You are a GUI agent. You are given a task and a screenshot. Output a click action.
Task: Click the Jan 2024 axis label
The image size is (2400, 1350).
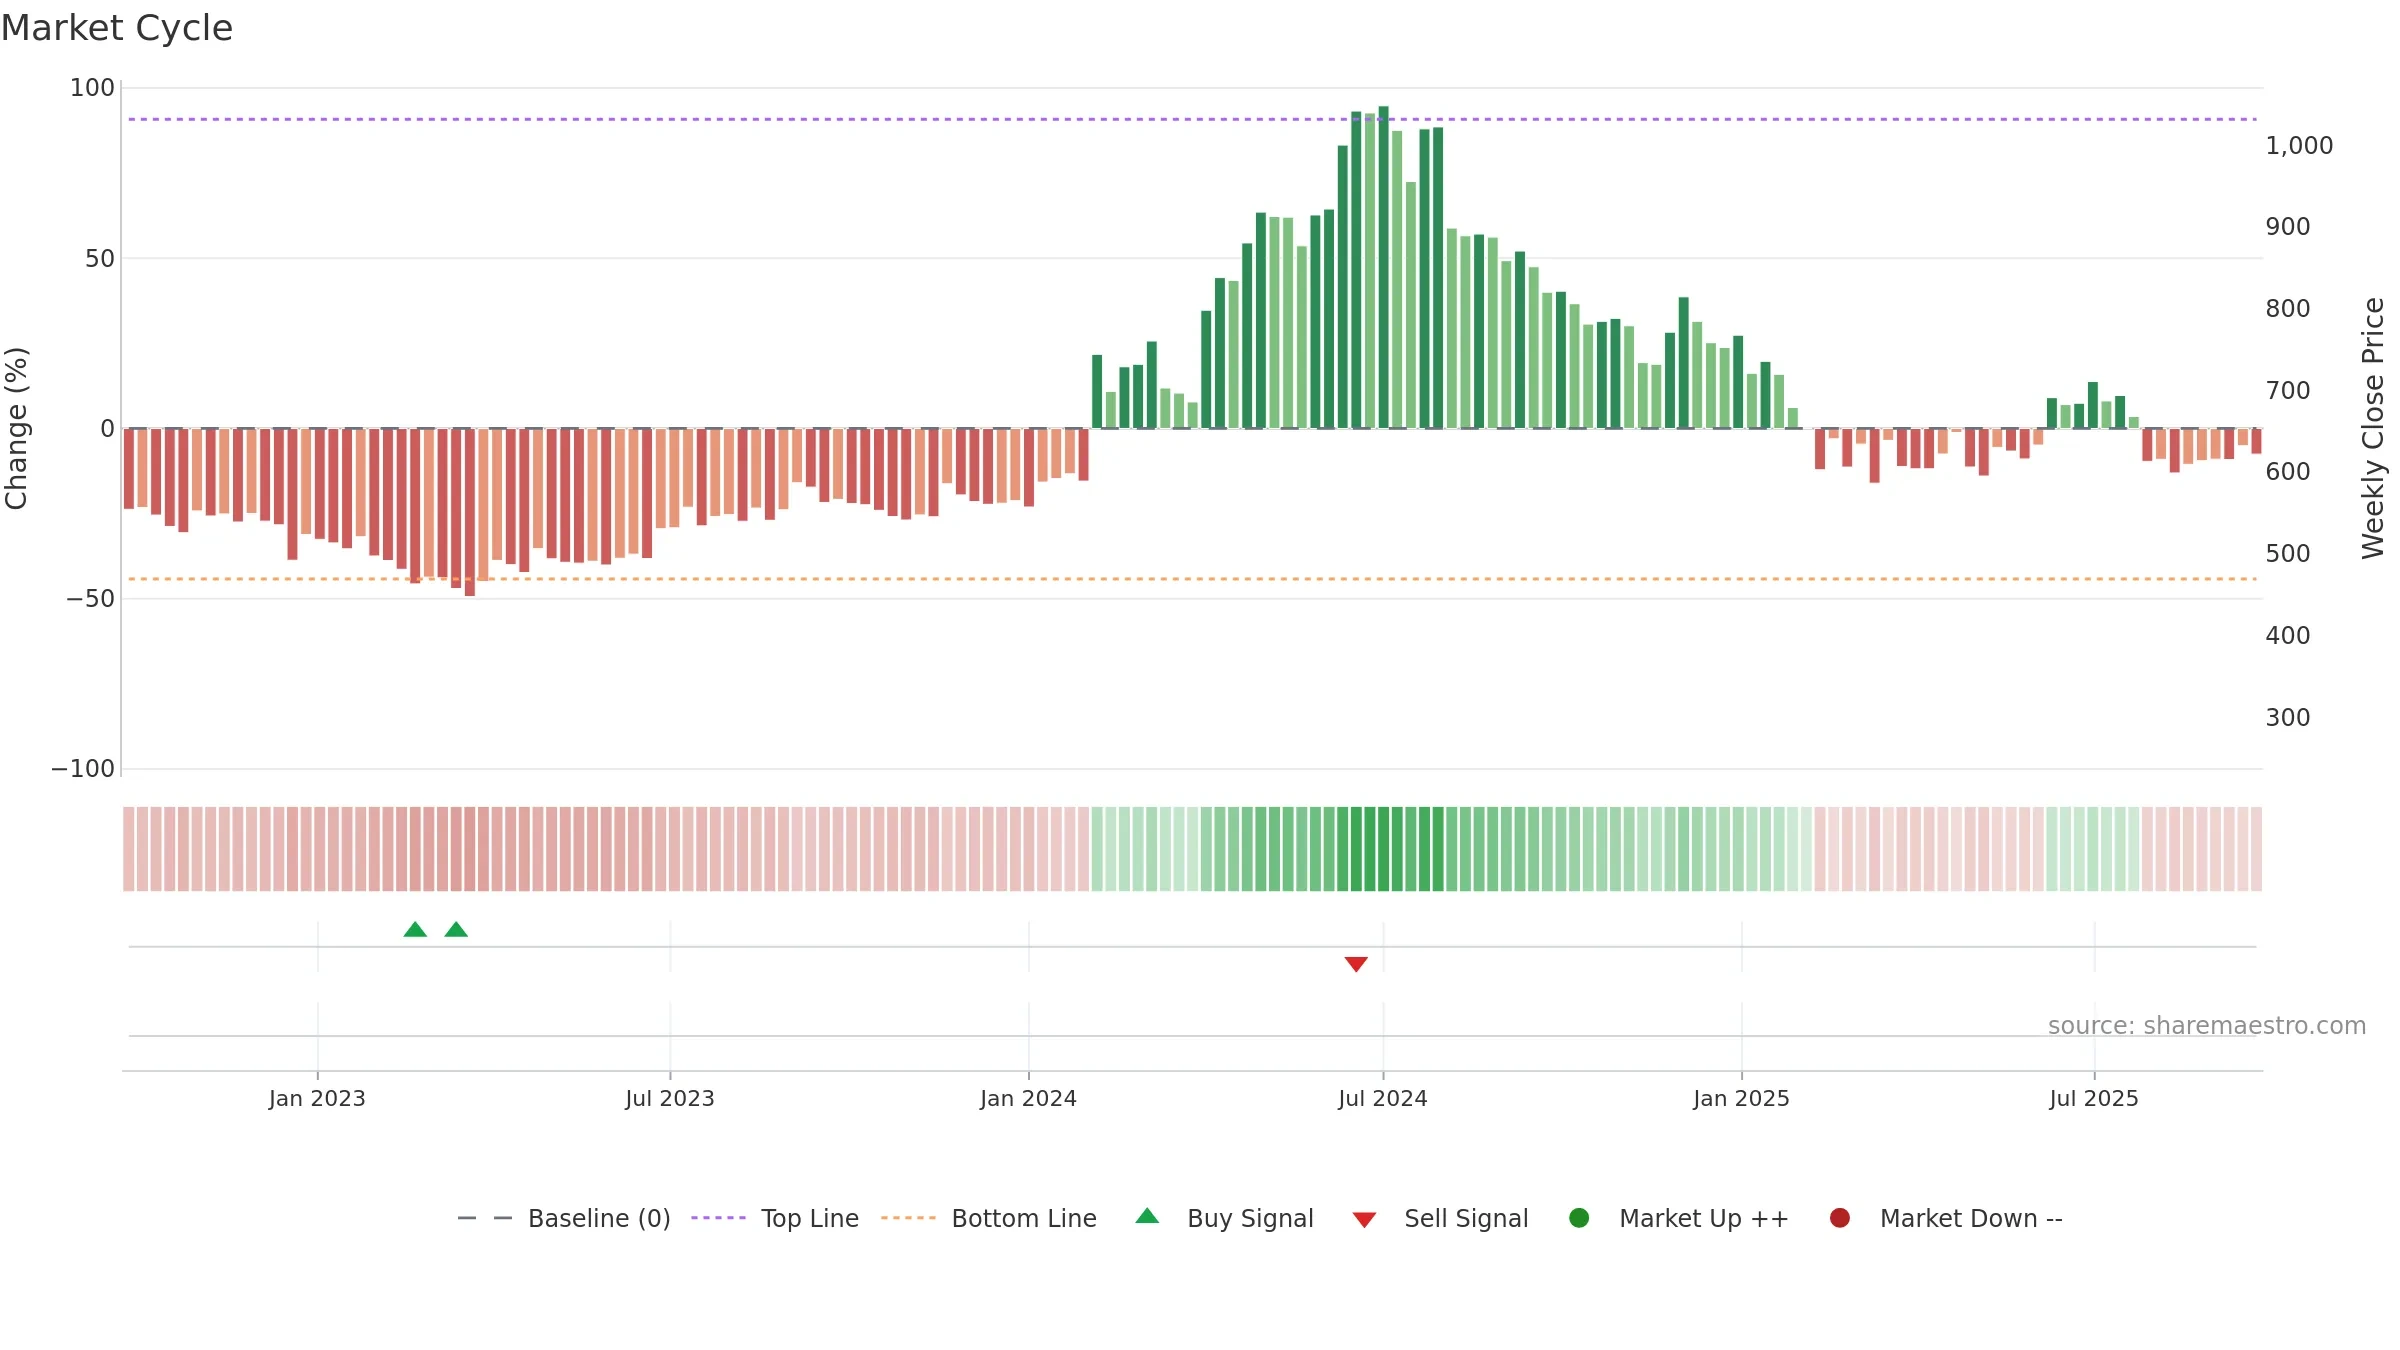click(1028, 1099)
